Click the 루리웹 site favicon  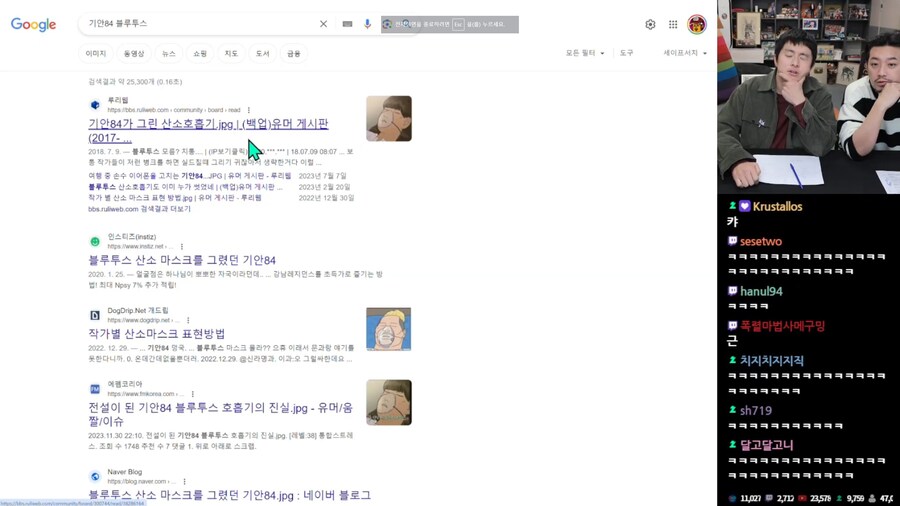click(95, 105)
